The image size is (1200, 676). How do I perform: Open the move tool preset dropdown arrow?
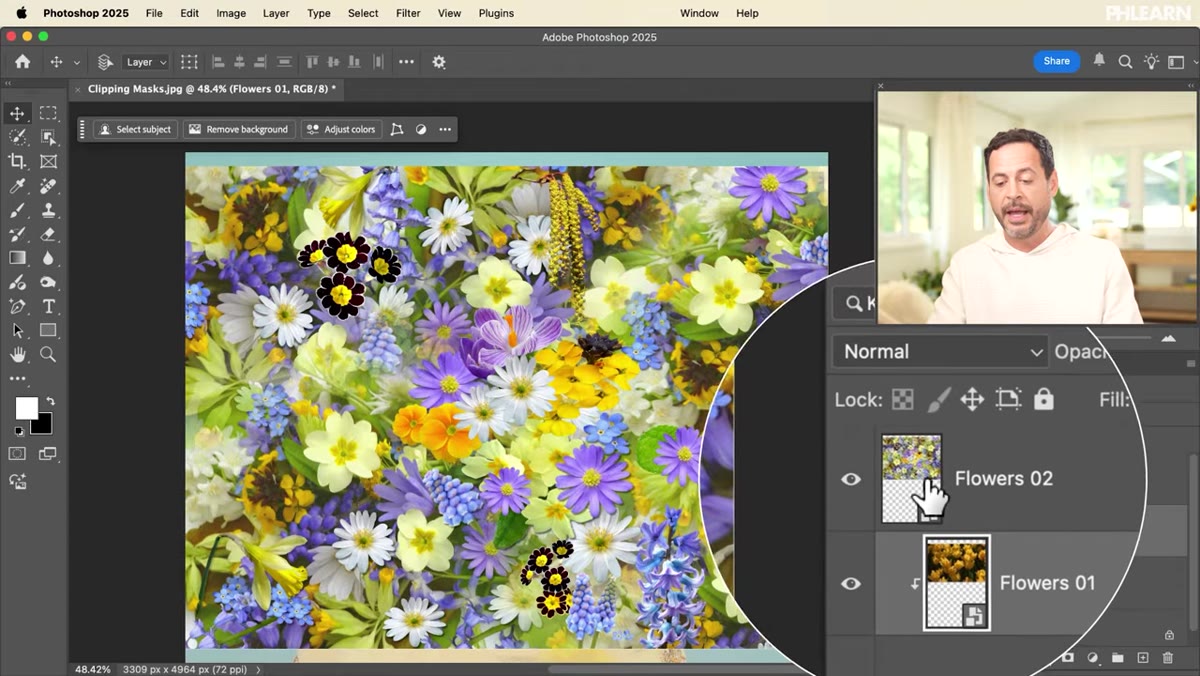[x=77, y=62]
